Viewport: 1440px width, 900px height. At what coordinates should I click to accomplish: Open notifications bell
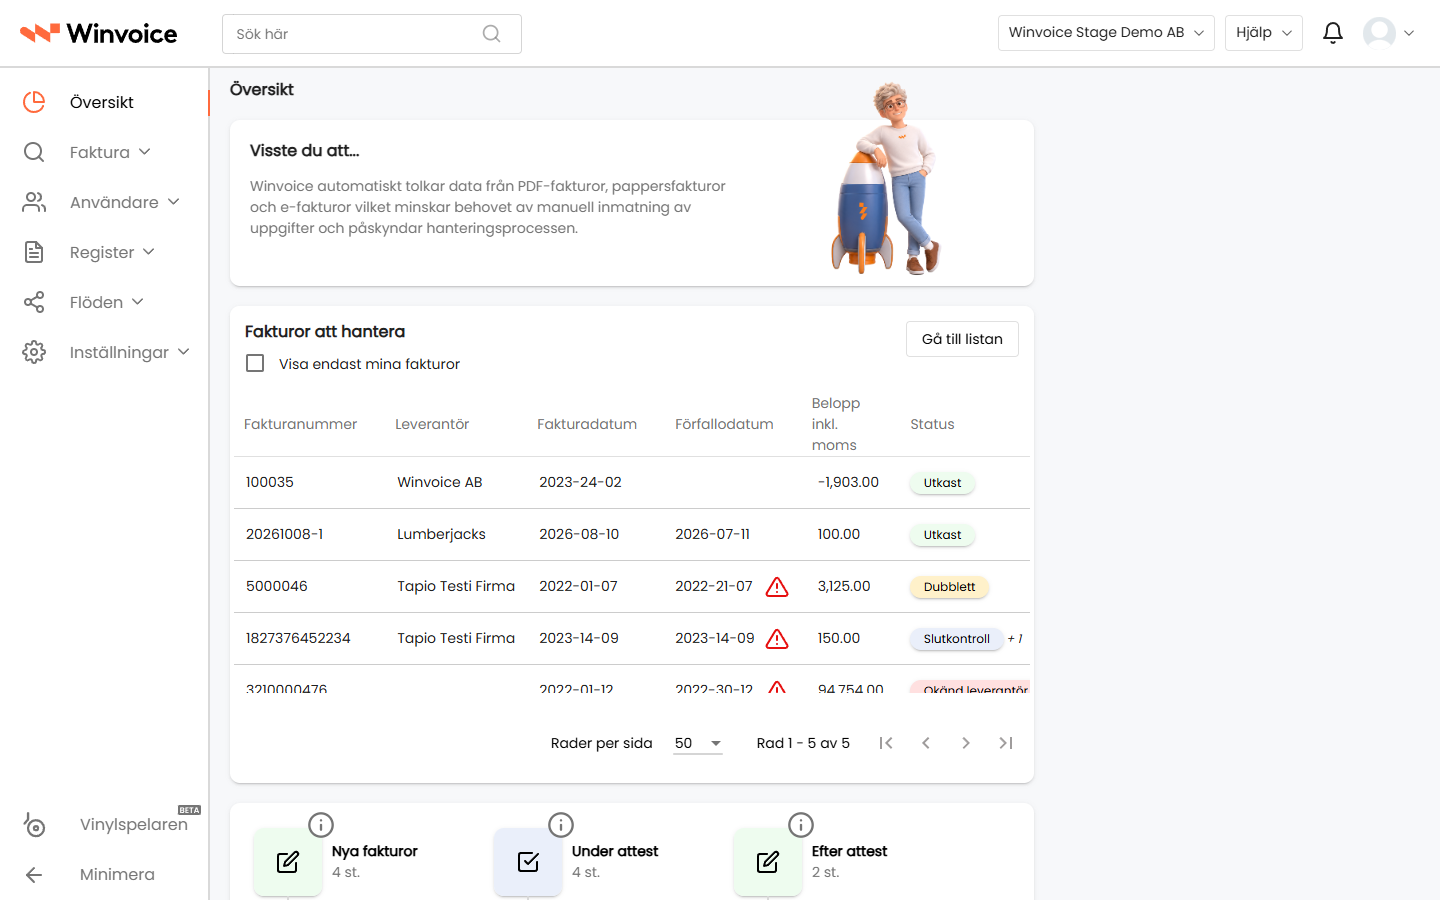[1333, 33]
